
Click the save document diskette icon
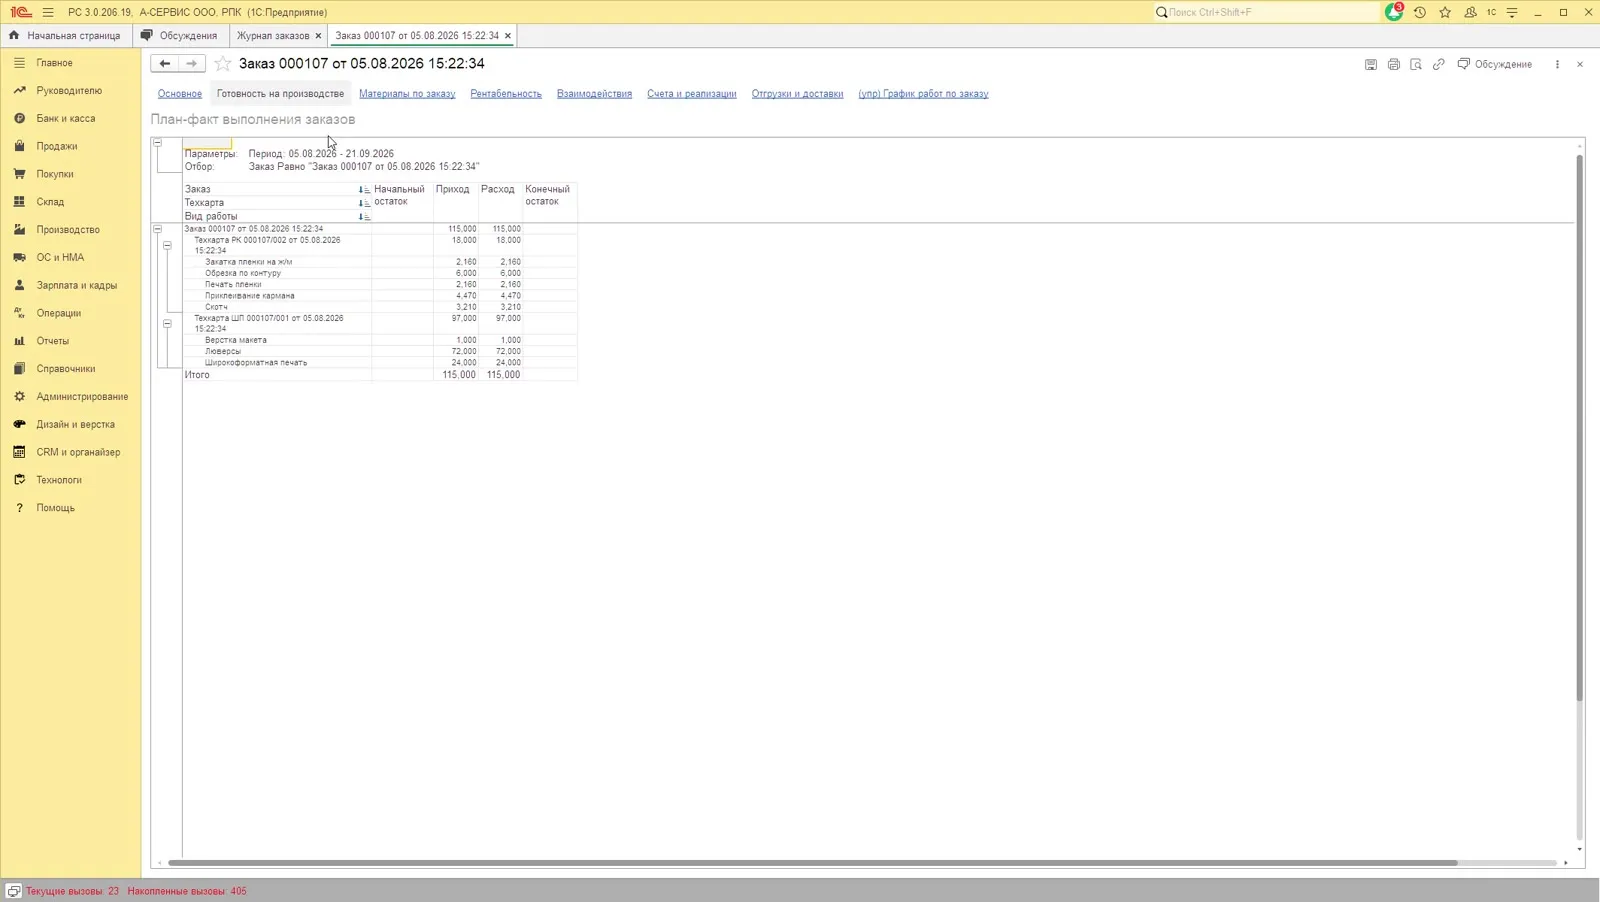coord(1371,64)
